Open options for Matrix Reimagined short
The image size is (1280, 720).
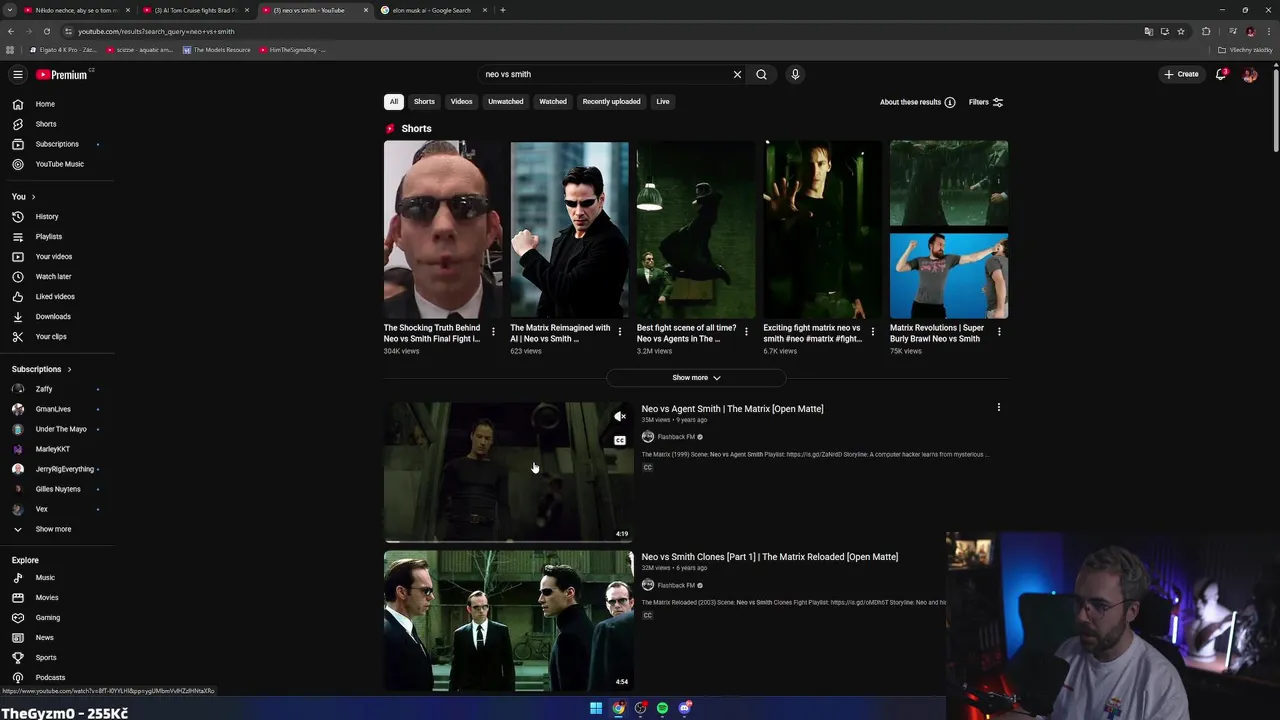(619, 332)
